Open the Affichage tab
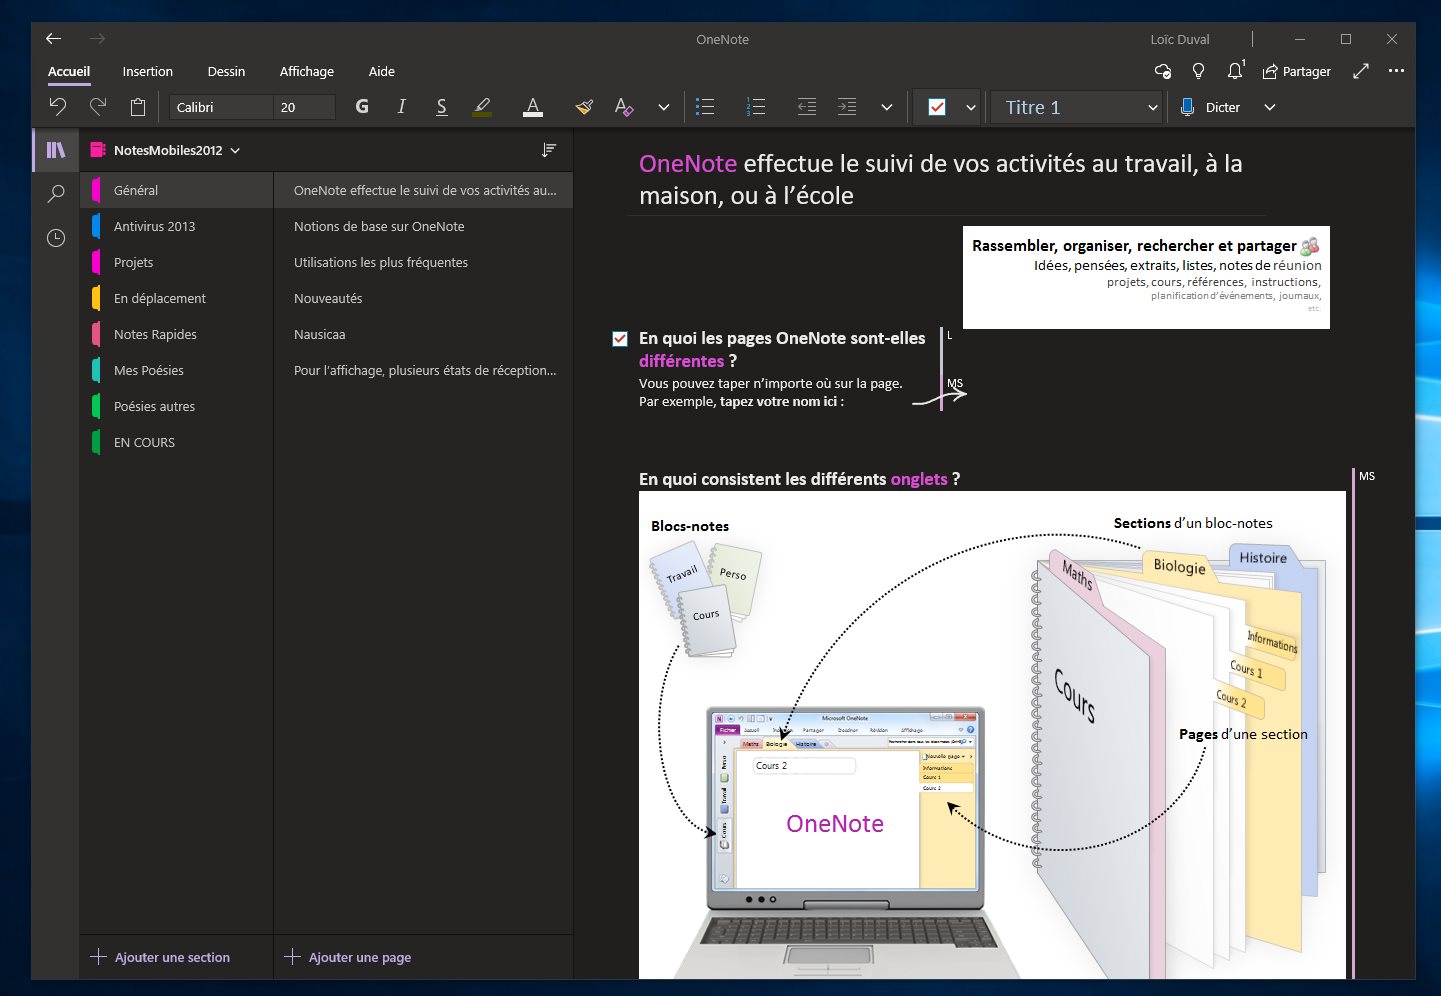This screenshot has width=1441, height=996. point(307,71)
